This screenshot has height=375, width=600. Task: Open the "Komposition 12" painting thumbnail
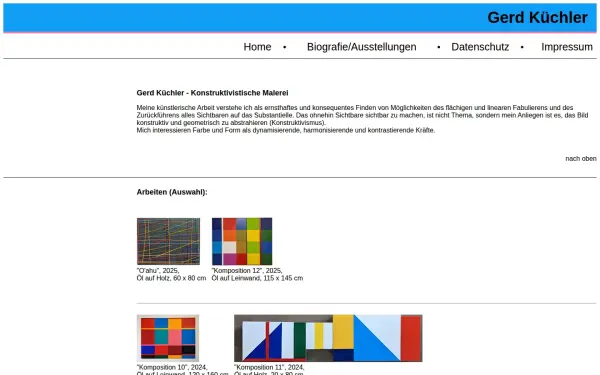pyautogui.click(x=242, y=241)
